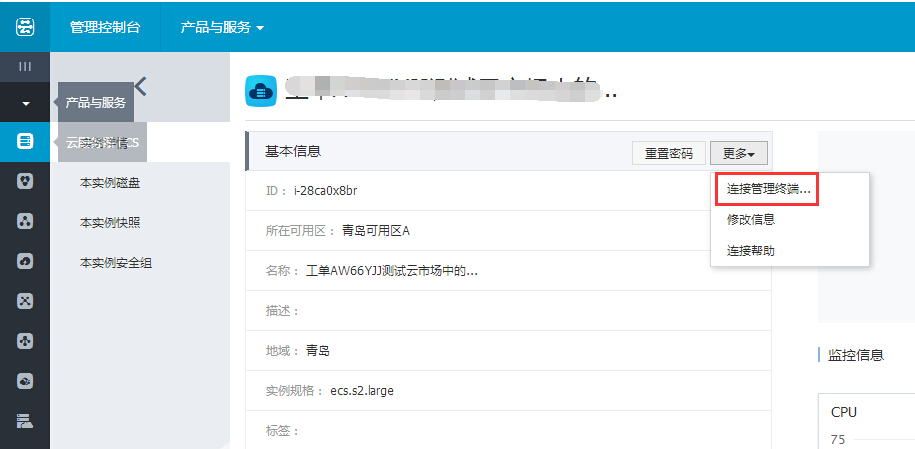Go to 本实例磁盘 in the side menu

[x=109, y=183]
